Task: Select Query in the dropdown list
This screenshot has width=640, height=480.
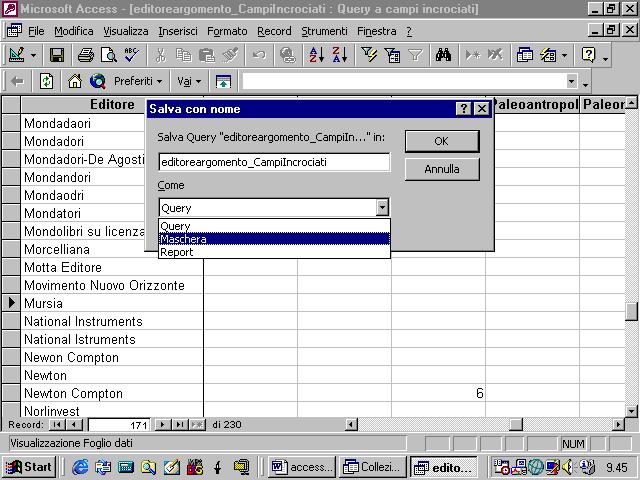Action: coord(274,226)
